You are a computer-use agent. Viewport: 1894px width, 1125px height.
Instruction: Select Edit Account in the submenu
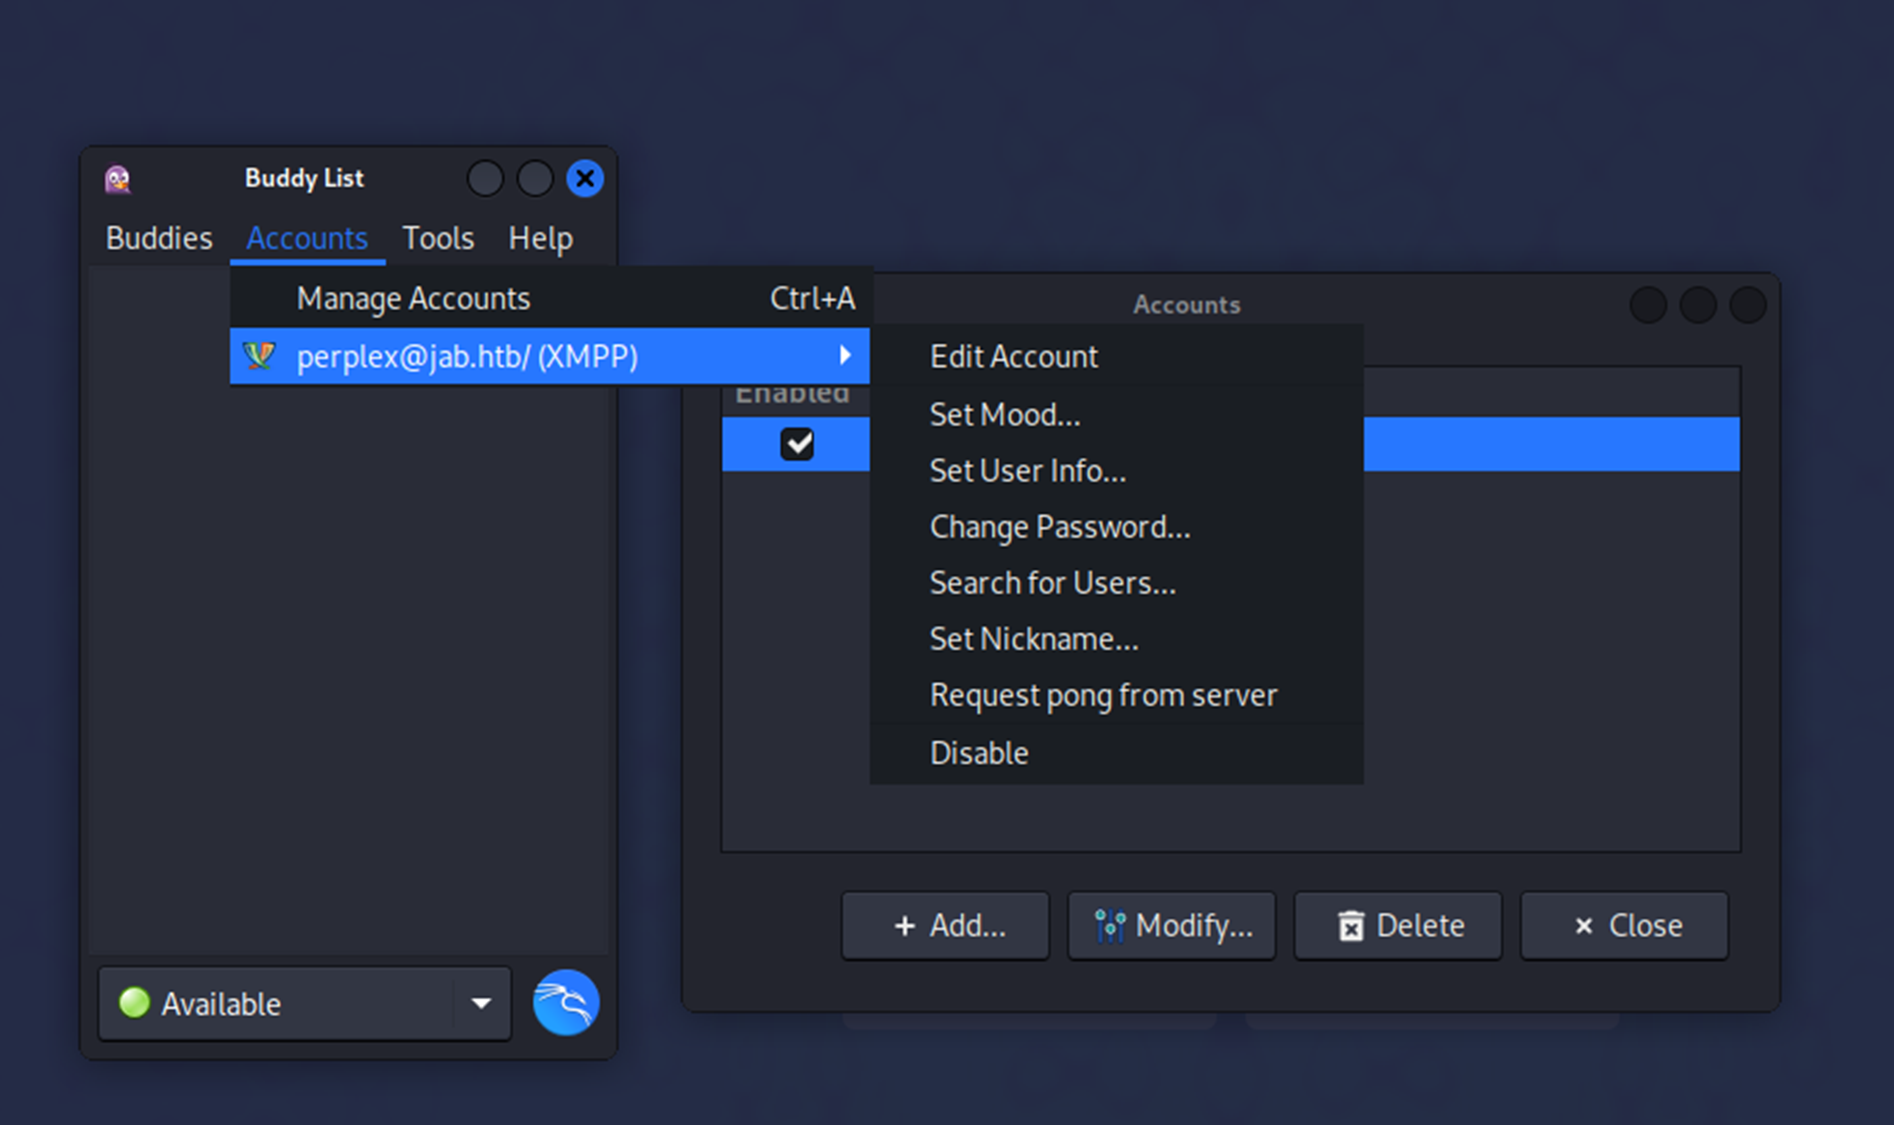tap(1116, 357)
